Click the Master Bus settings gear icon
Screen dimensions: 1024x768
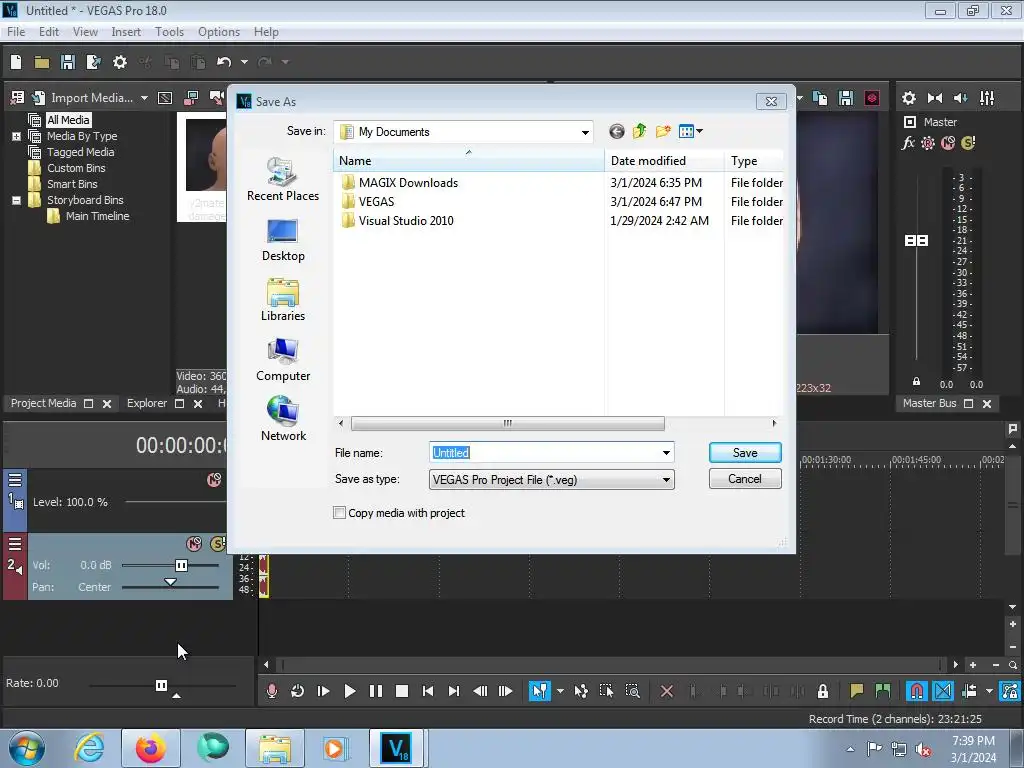[x=908, y=98]
